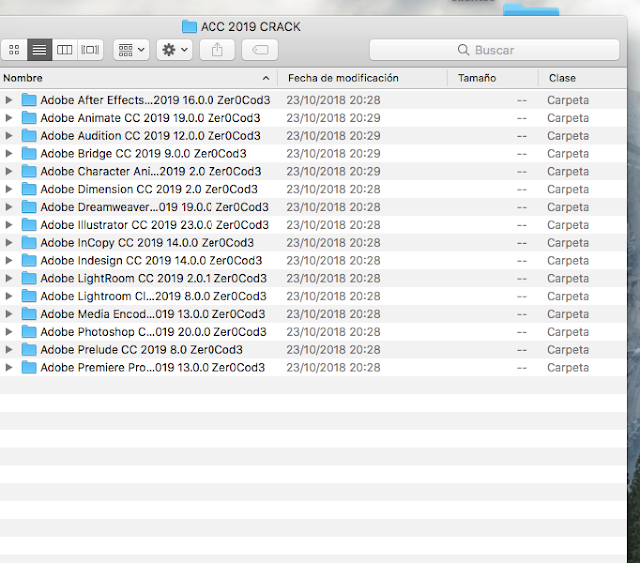Click folder icon of Adobe InCopy row

coord(29,243)
